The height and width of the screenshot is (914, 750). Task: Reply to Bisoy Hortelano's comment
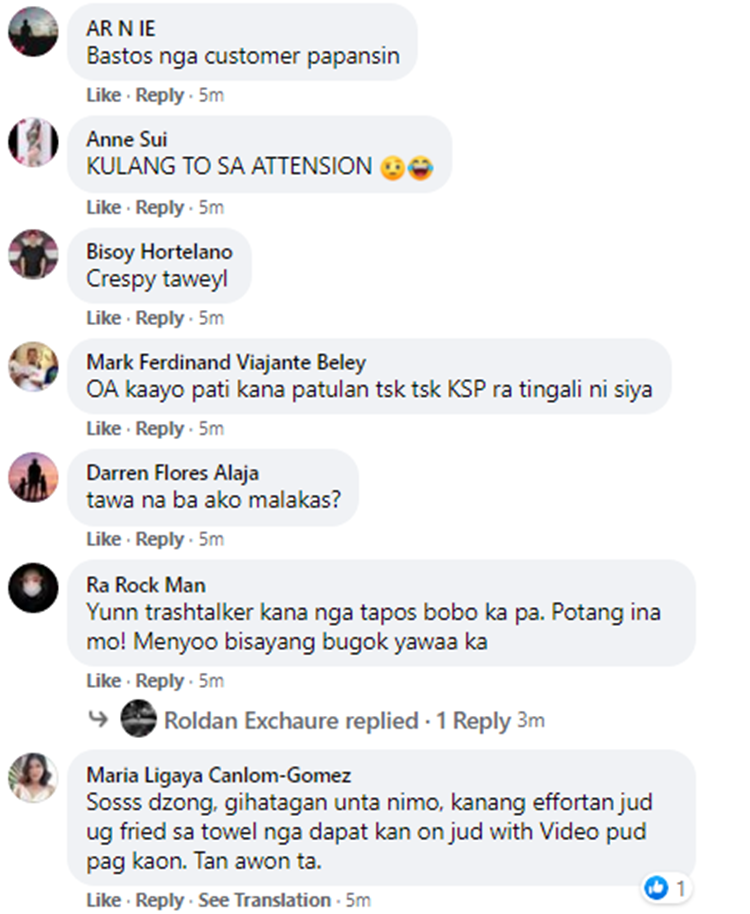[160, 319]
